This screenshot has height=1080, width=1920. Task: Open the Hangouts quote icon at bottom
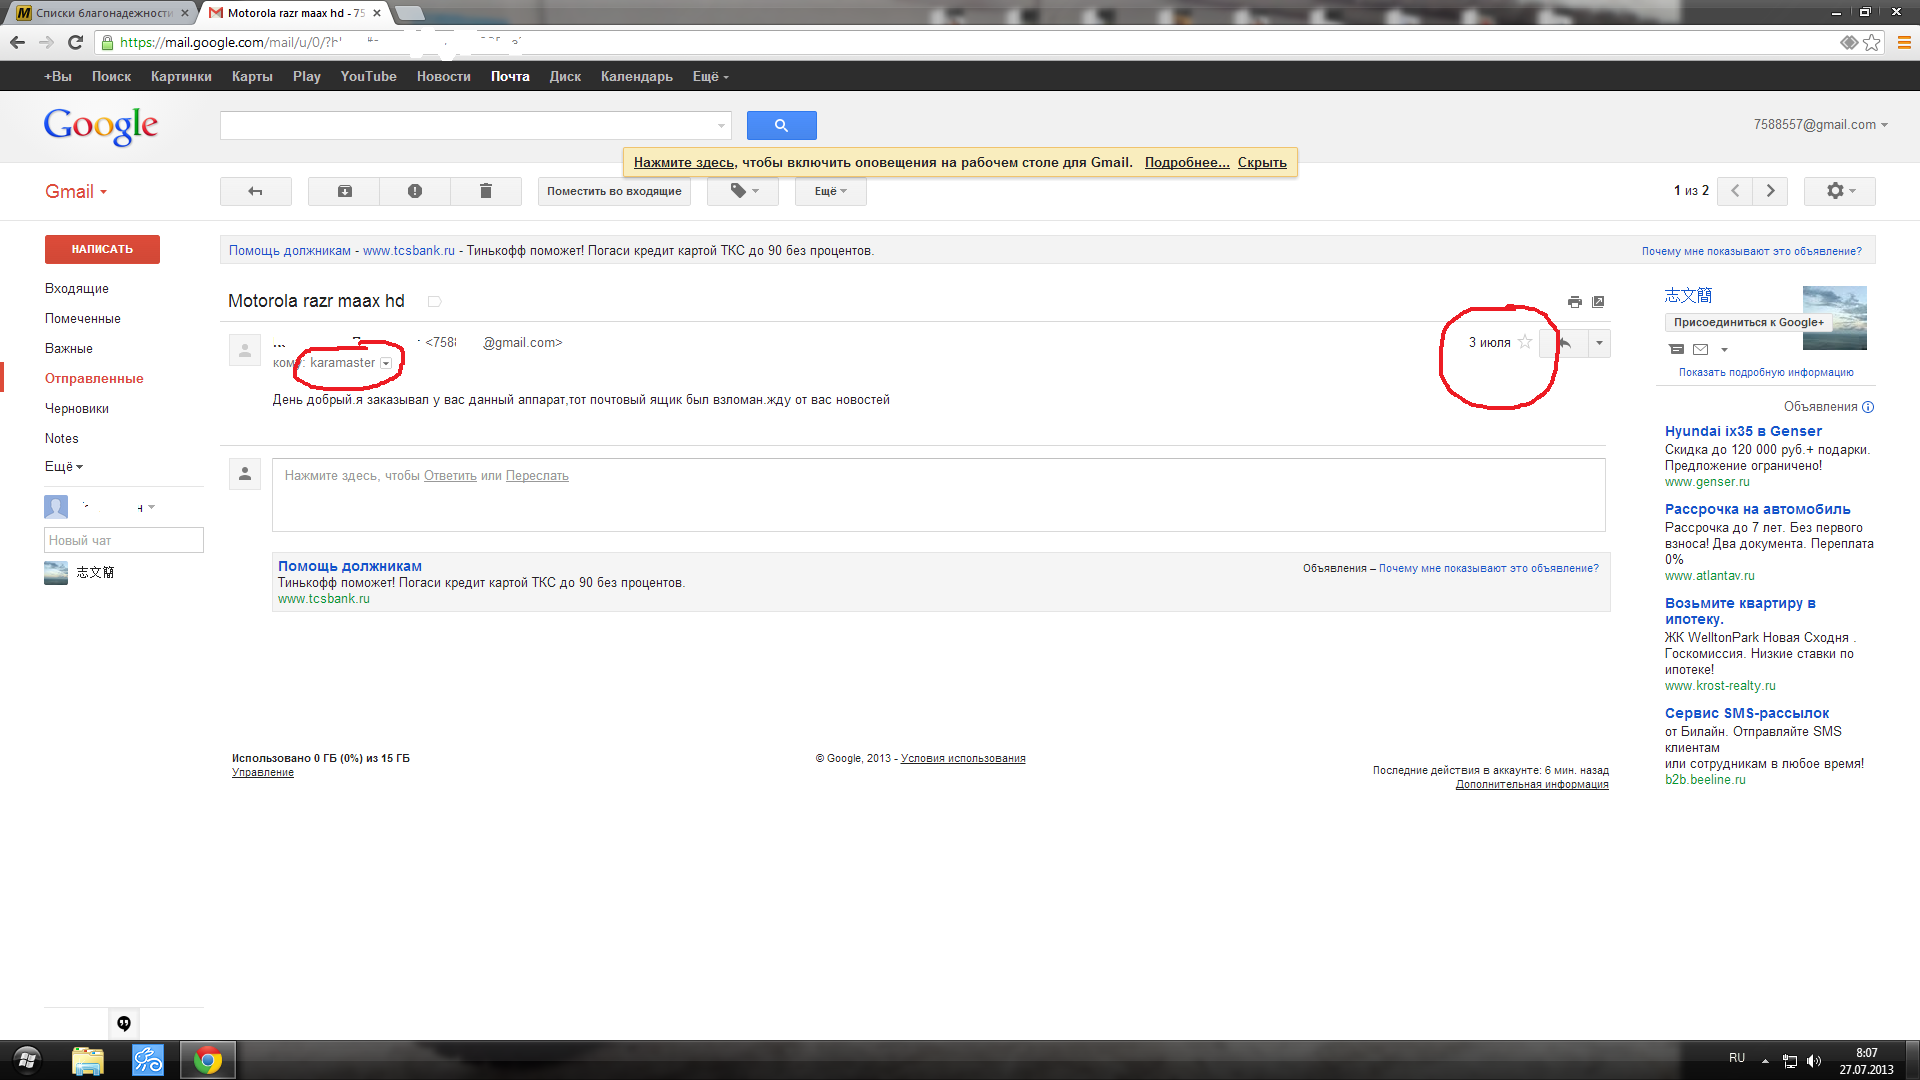tap(124, 1023)
